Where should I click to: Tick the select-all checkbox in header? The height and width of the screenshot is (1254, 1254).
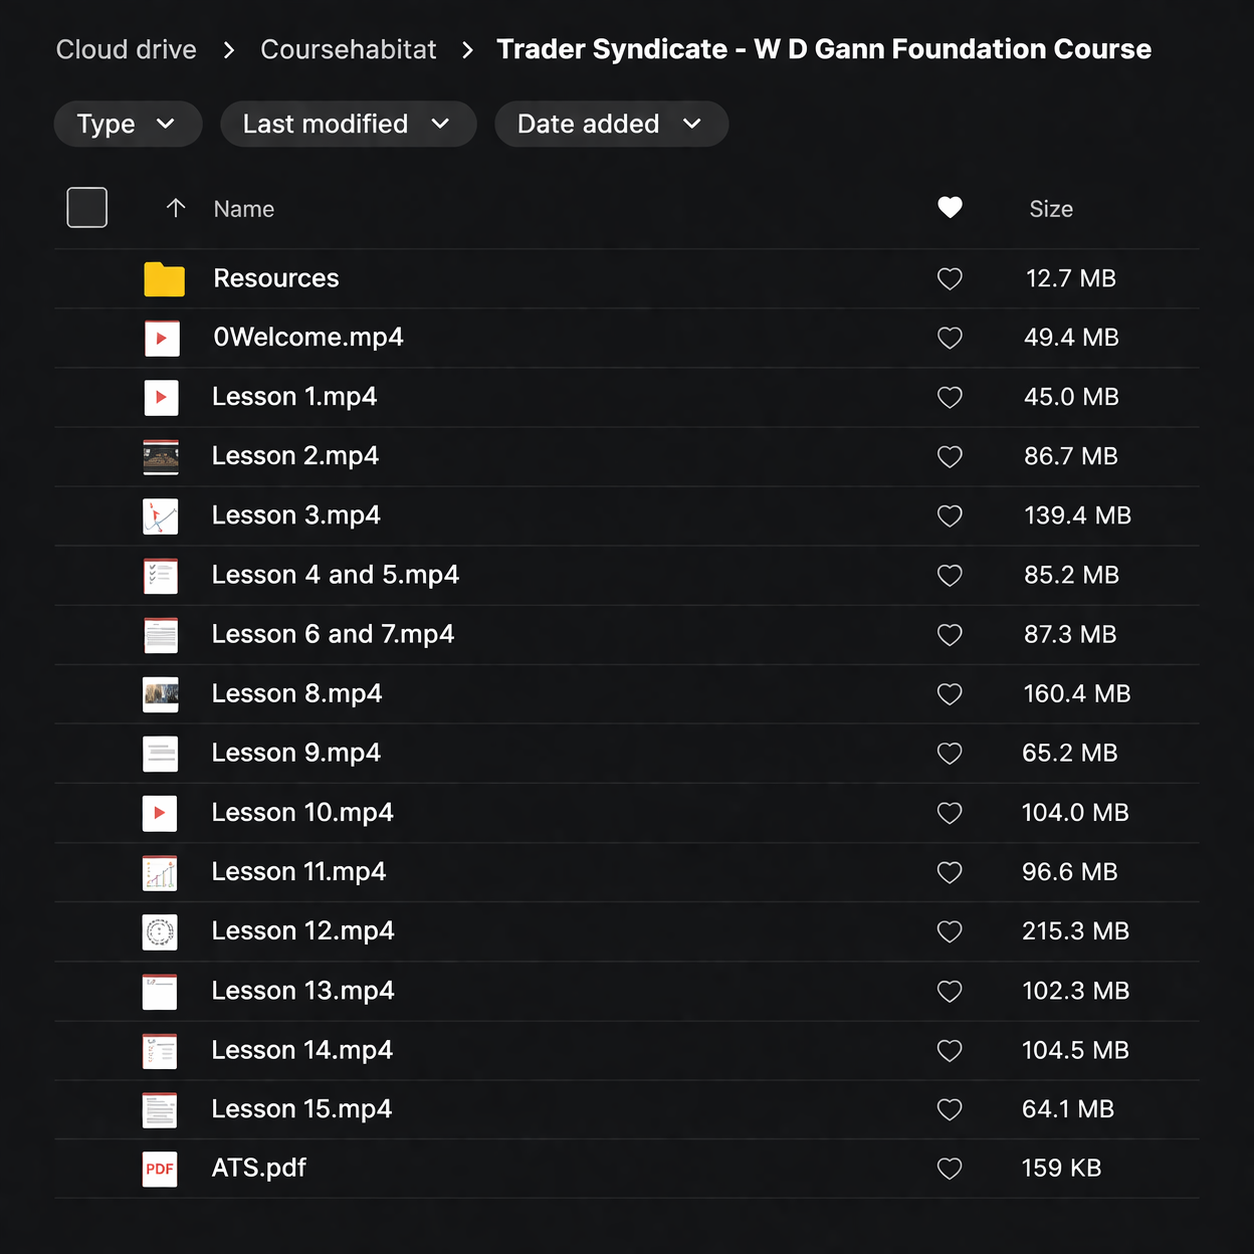tap(87, 208)
